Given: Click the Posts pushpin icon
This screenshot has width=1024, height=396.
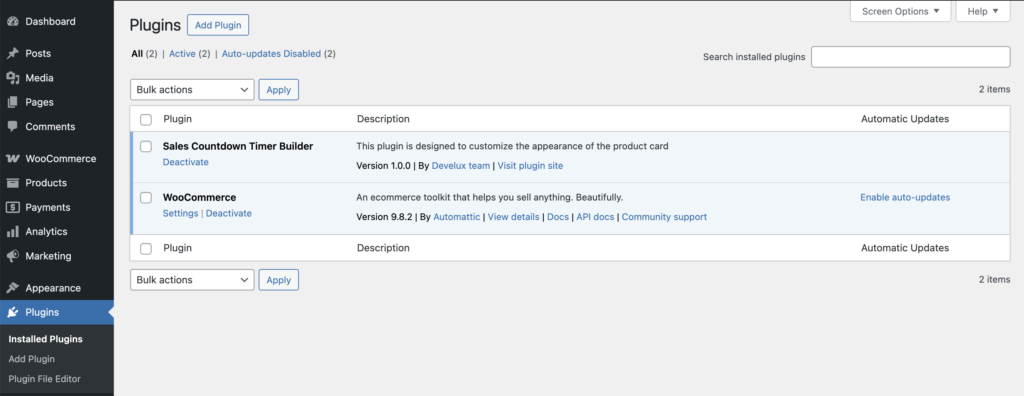Looking at the screenshot, I should [12, 54].
